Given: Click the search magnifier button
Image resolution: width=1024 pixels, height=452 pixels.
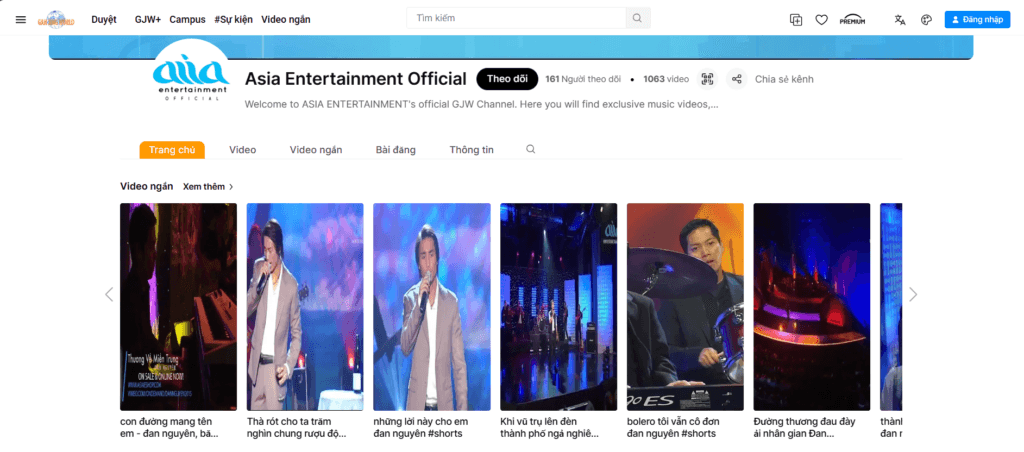Looking at the screenshot, I should point(637,18).
